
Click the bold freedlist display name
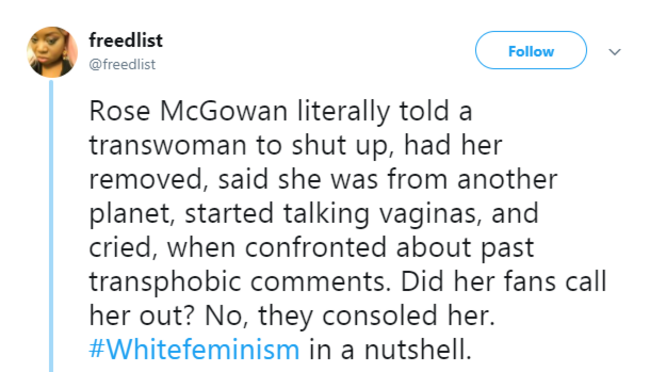point(126,41)
